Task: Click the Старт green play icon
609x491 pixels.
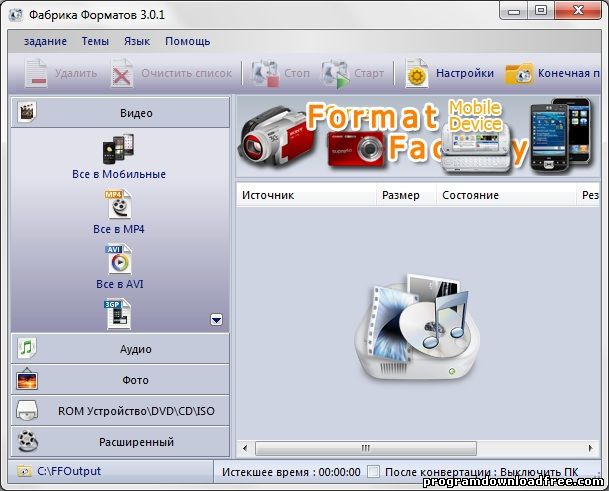Action: click(335, 73)
